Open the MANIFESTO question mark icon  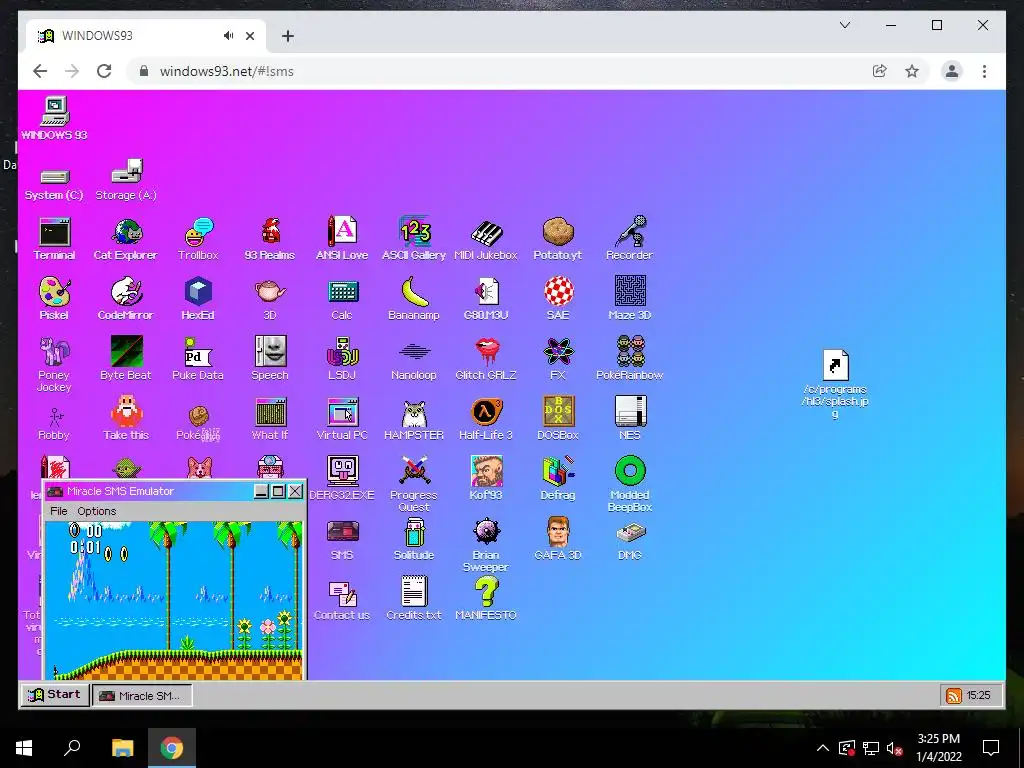(x=486, y=600)
